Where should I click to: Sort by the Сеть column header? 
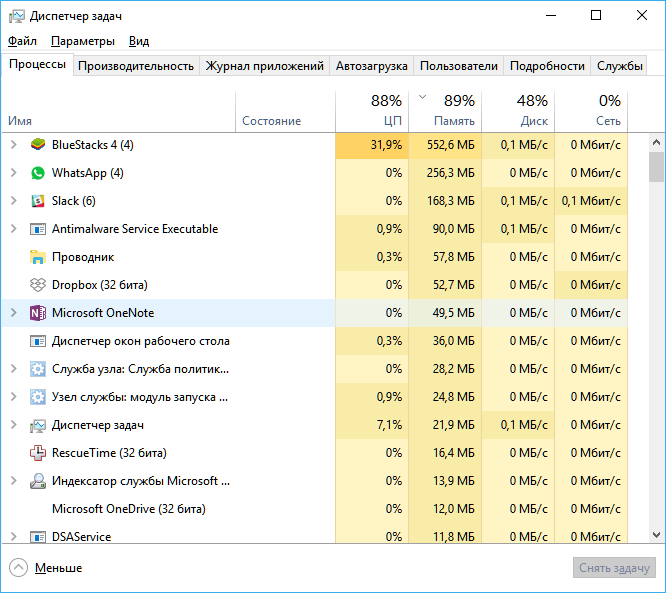[x=591, y=111]
